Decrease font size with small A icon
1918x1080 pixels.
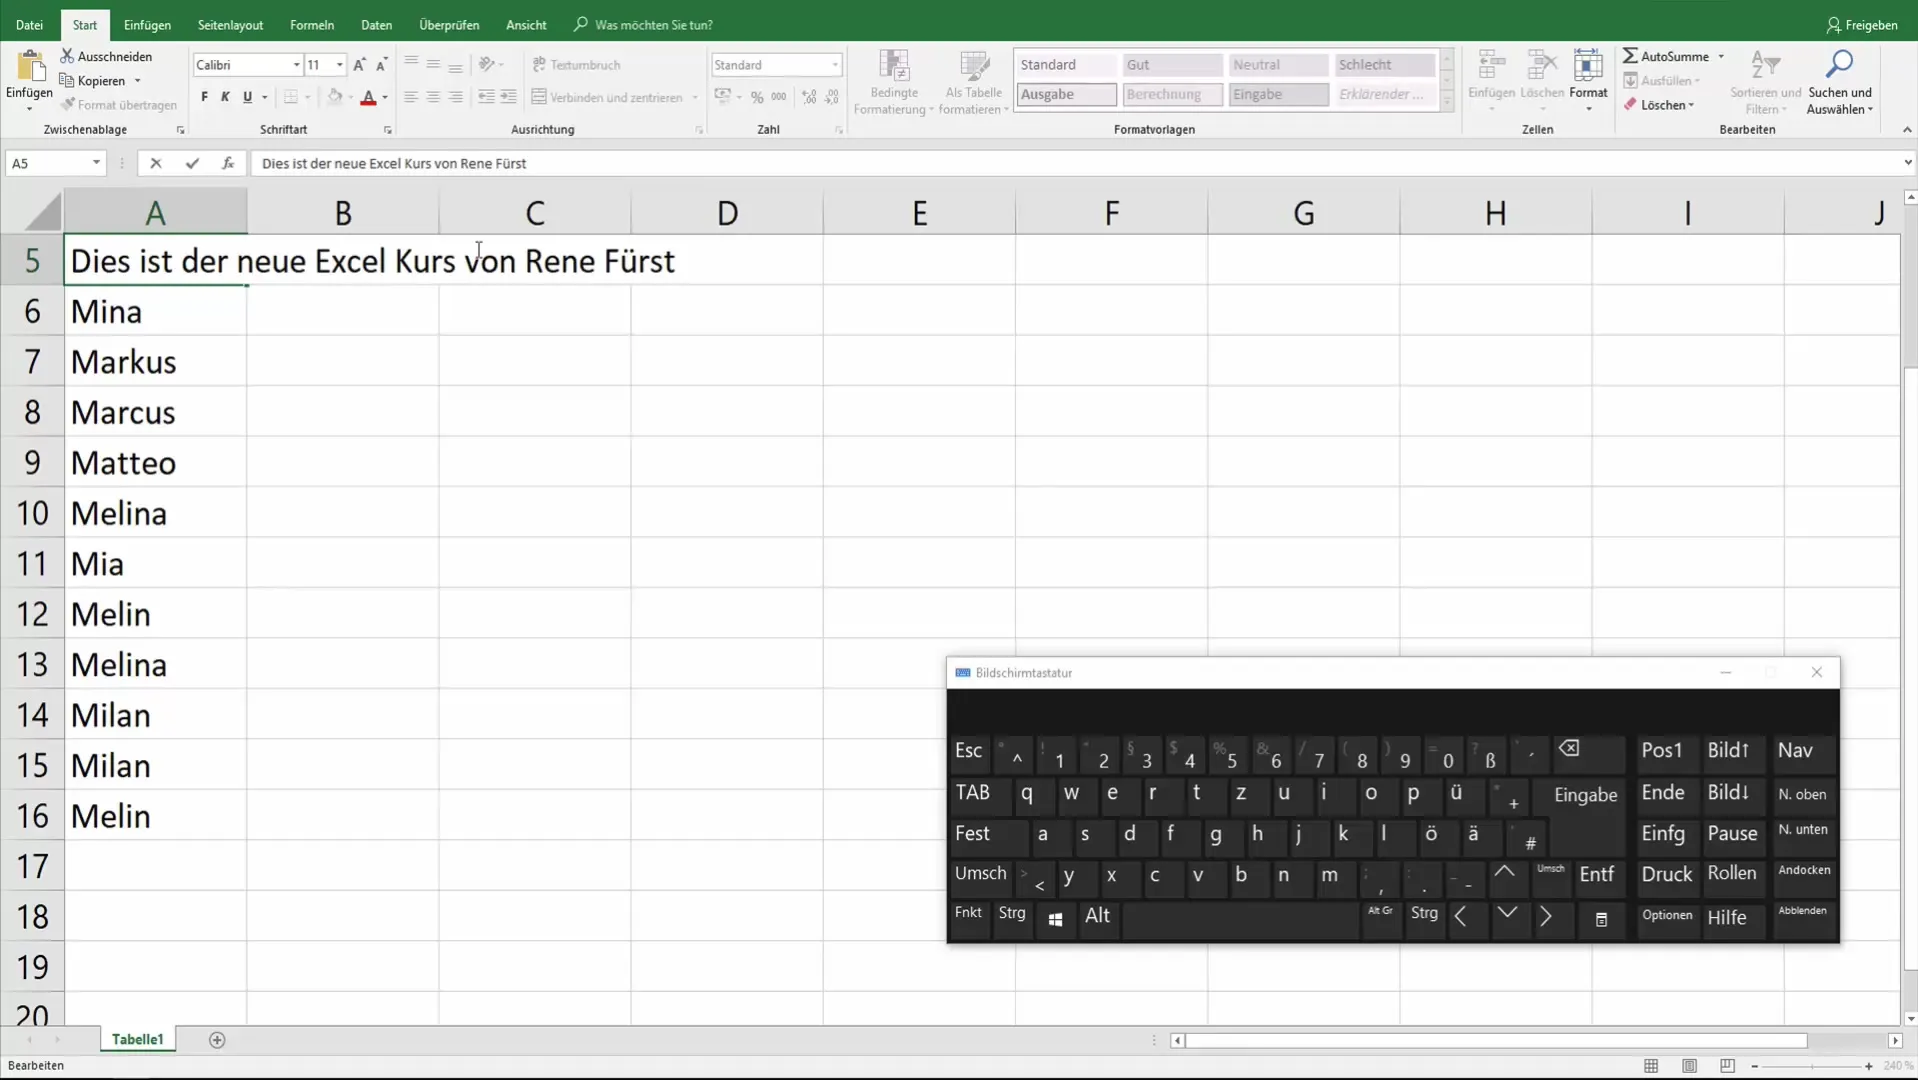tap(381, 65)
